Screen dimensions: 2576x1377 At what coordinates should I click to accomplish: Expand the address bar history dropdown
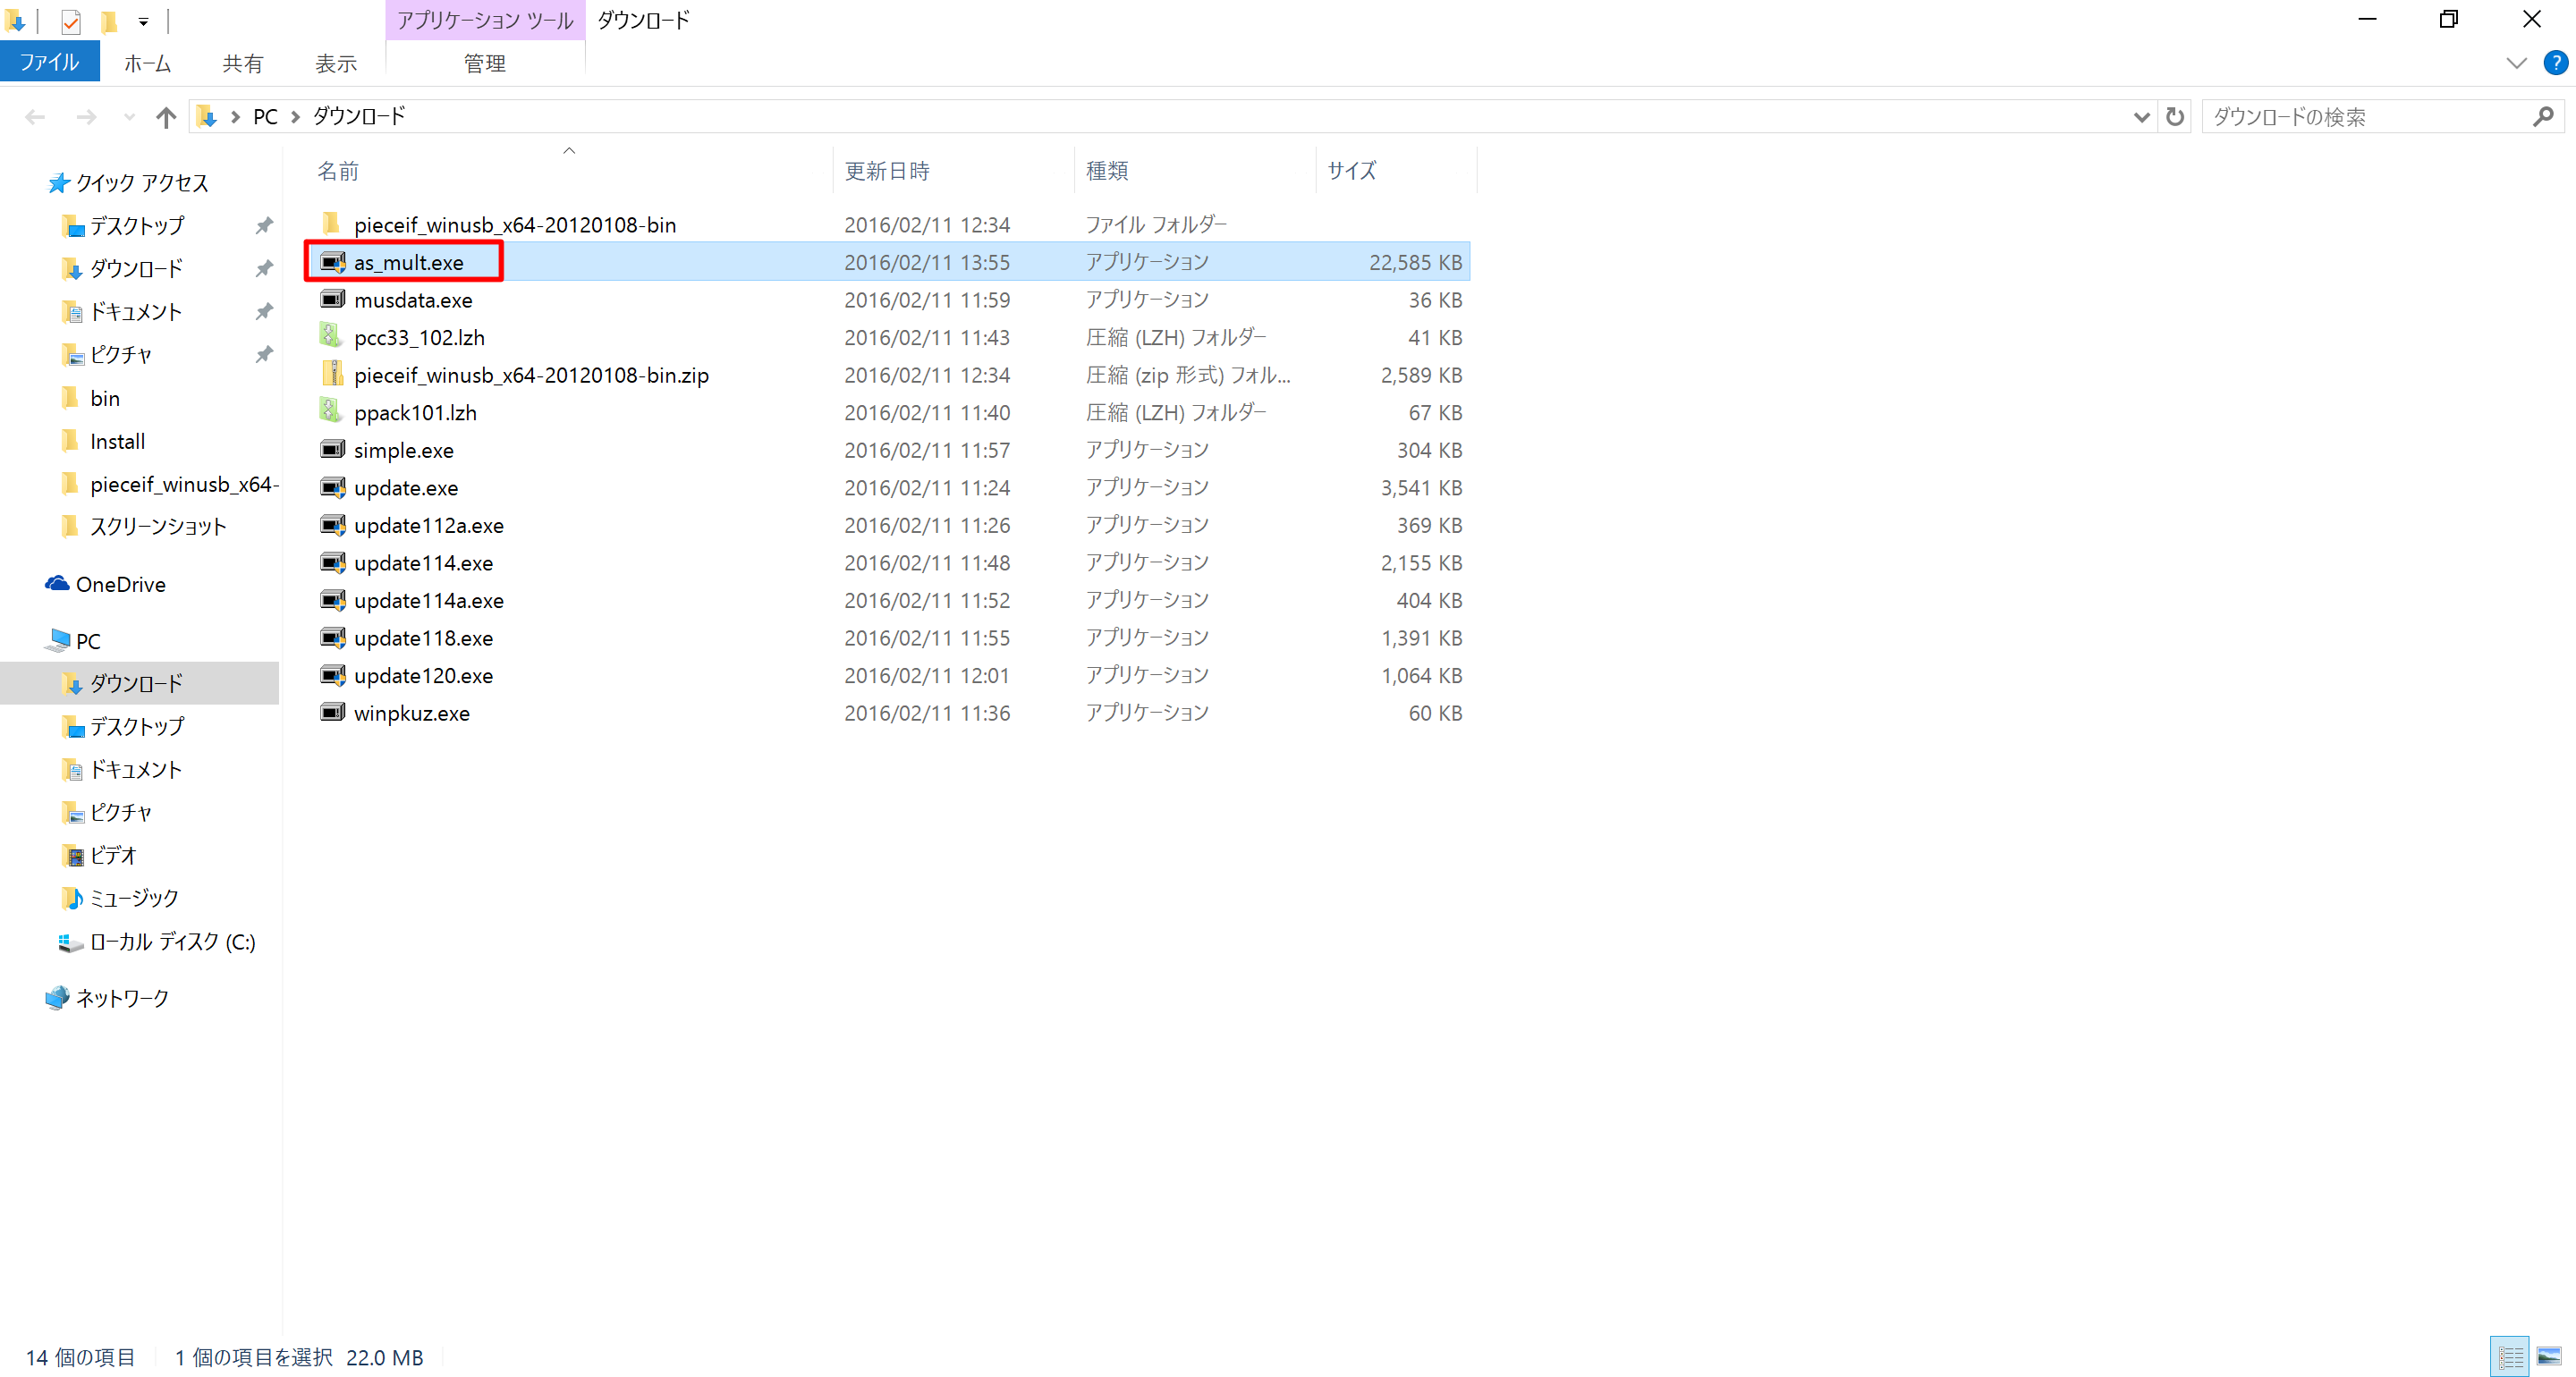coord(2140,117)
